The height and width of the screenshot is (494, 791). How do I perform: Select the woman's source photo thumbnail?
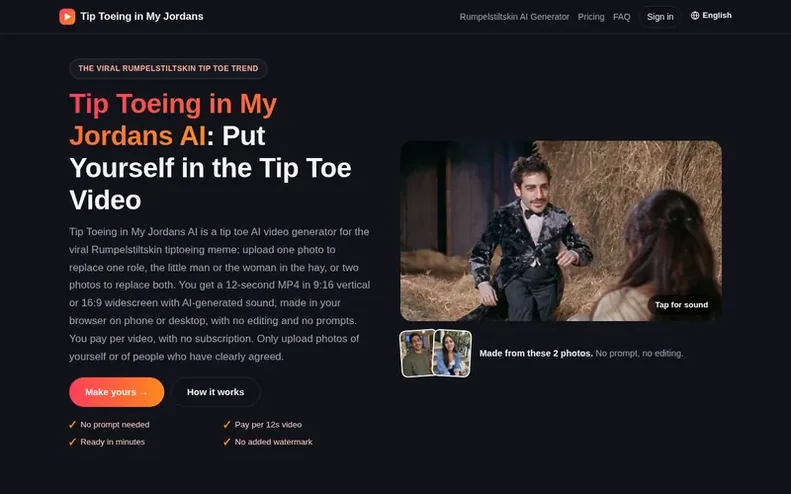[x=453, y=353]
